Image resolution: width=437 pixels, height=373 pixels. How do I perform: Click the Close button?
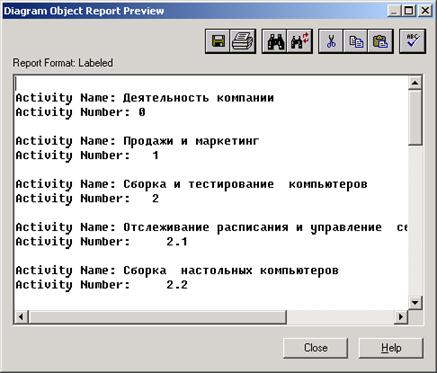(315, 348)
